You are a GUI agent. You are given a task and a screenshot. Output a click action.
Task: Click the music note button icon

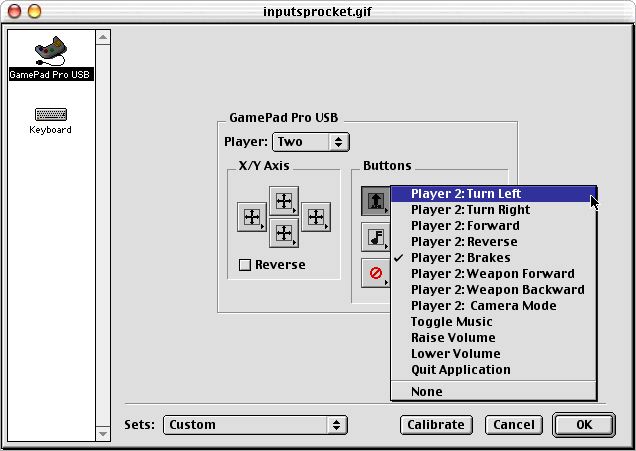point(376,237)
